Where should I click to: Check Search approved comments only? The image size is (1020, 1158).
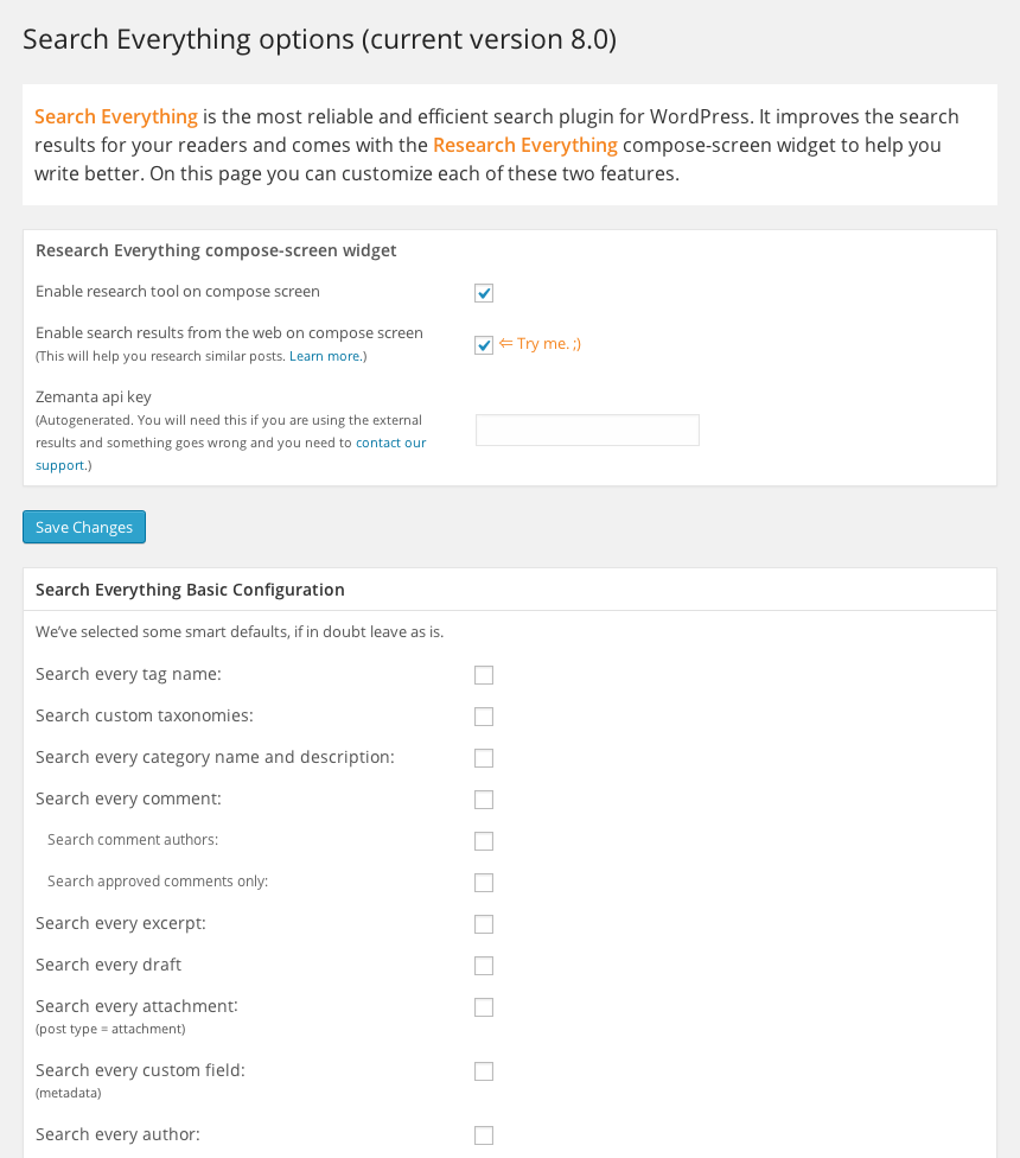(x=484, y=883)
